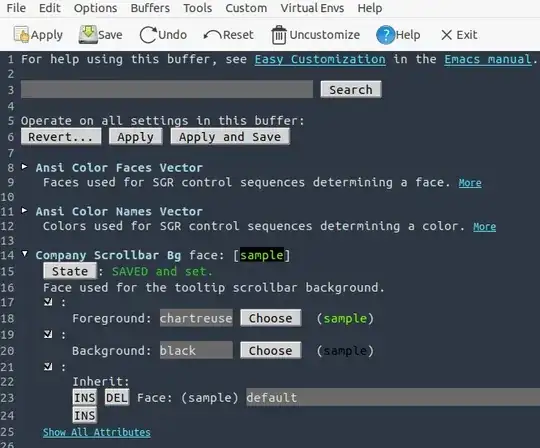Viewport: 540px width, 448px height.
Task: Click the Exit X icon
Action: pos(446,35)
